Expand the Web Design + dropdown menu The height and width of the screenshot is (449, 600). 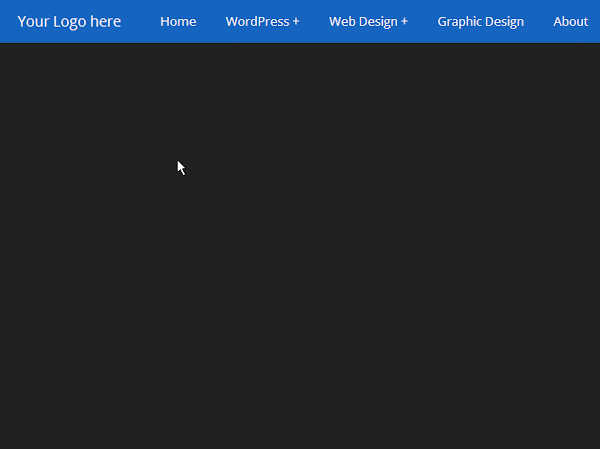368,22
